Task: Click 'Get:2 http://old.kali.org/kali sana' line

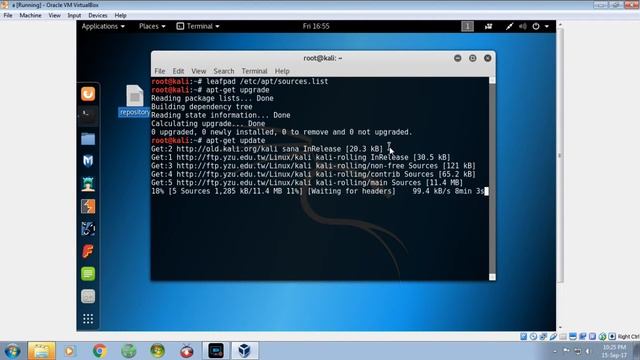Action: pos(267,149)
